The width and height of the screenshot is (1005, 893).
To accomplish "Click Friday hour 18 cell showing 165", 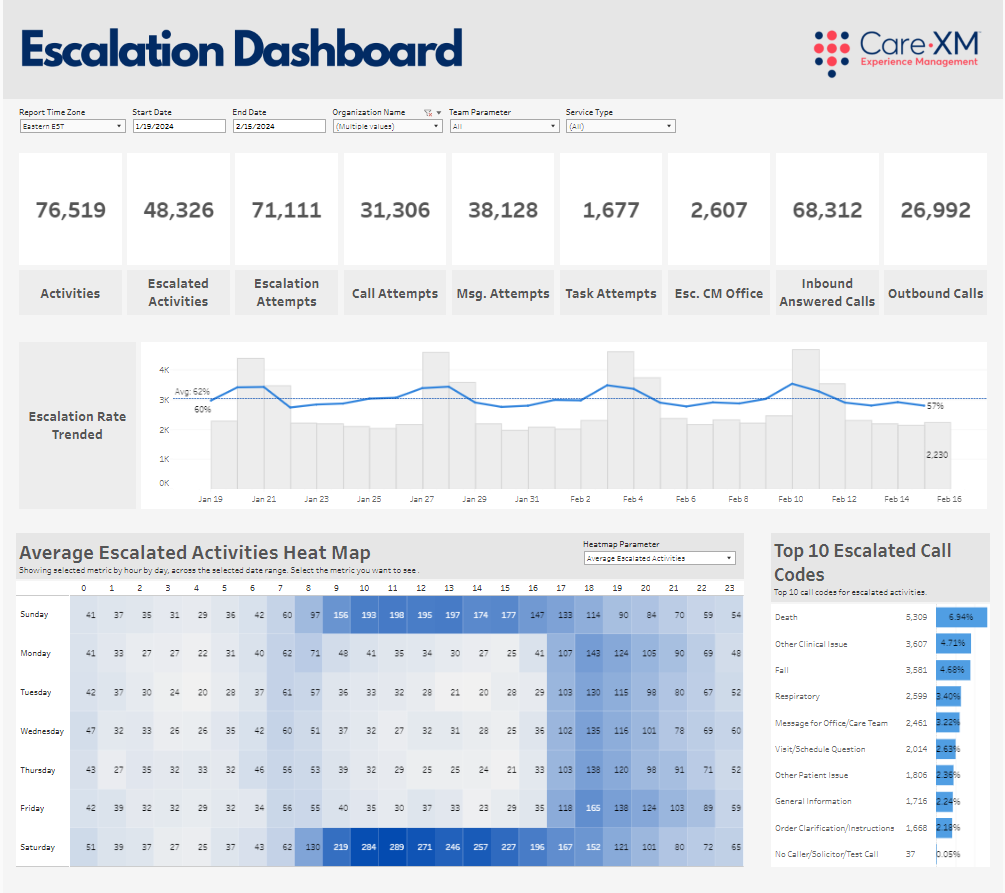I will [592, 808].
